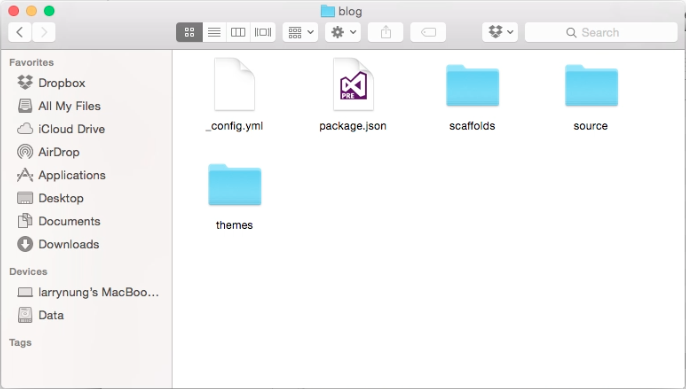Select the source folder icon
The width and height of the screenshot is (686, 389).
click(x=592, y=85)
